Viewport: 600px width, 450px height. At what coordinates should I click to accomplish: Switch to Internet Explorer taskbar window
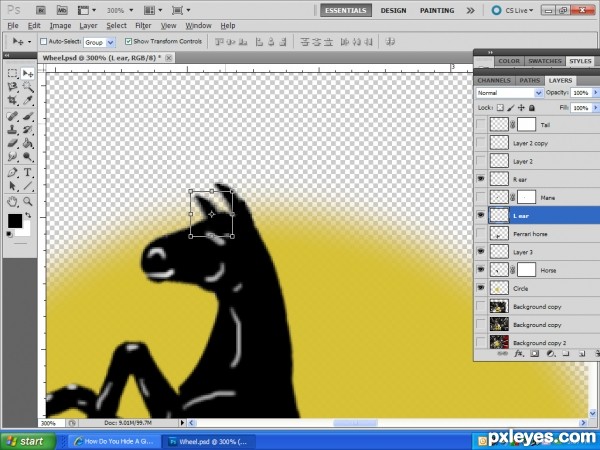point(114,441)
